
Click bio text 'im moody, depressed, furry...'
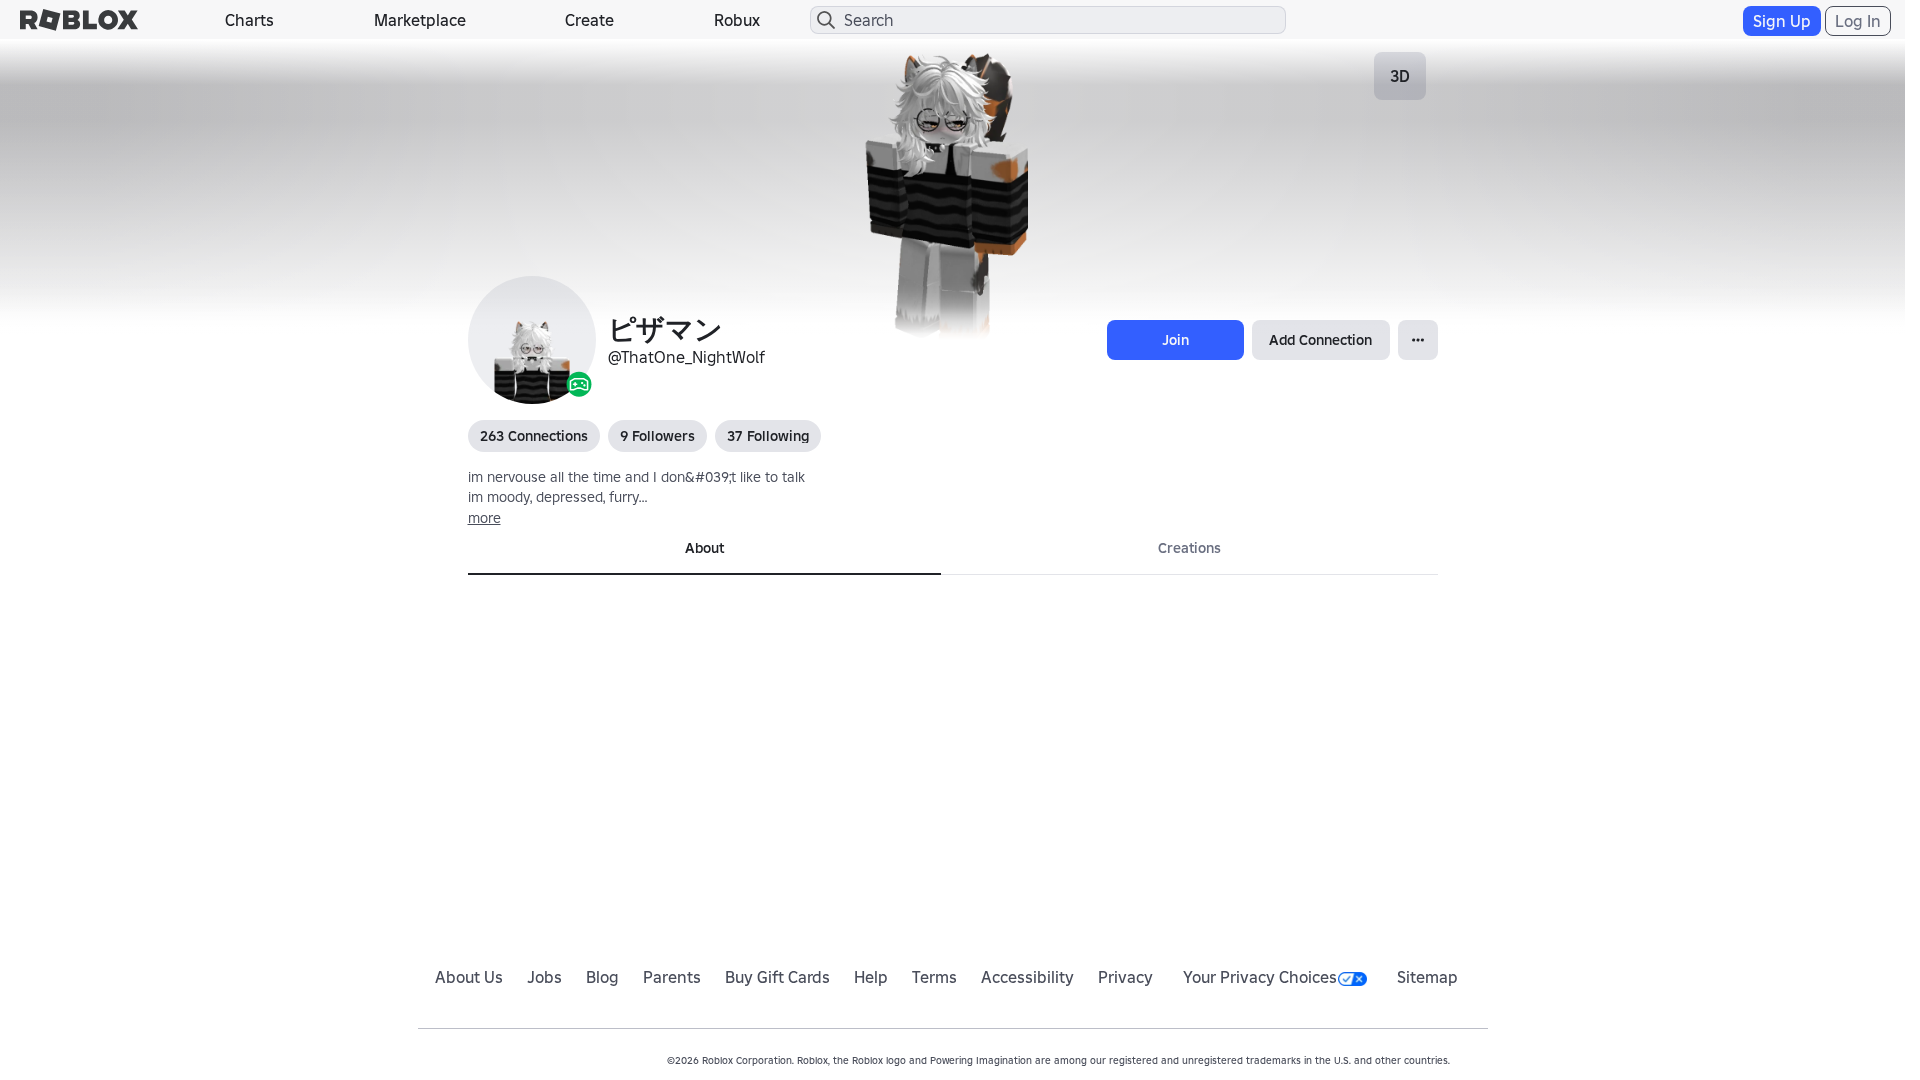[558, 497]
